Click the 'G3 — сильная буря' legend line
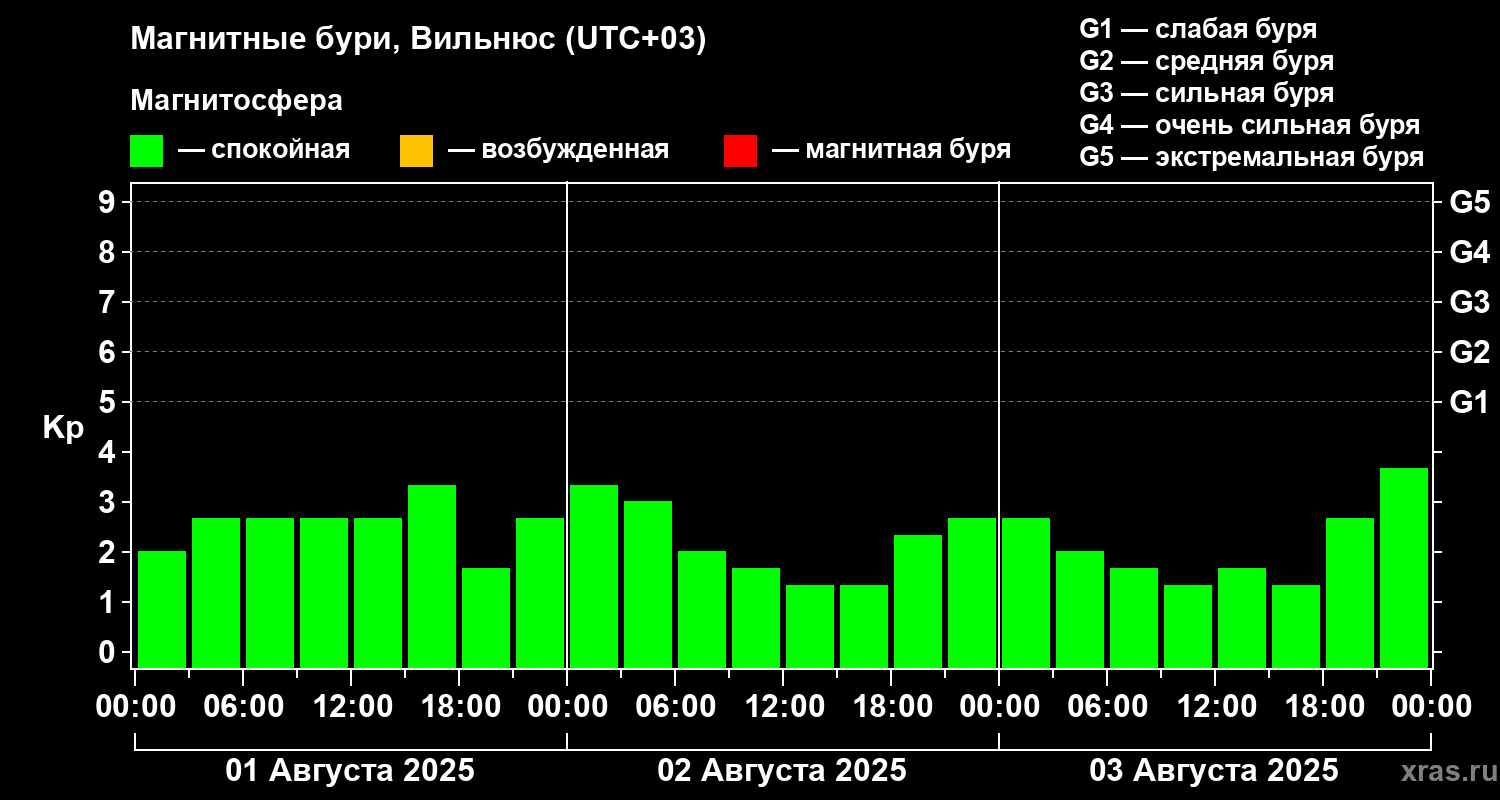1500x800 pixels. (x=1206, y=93)
